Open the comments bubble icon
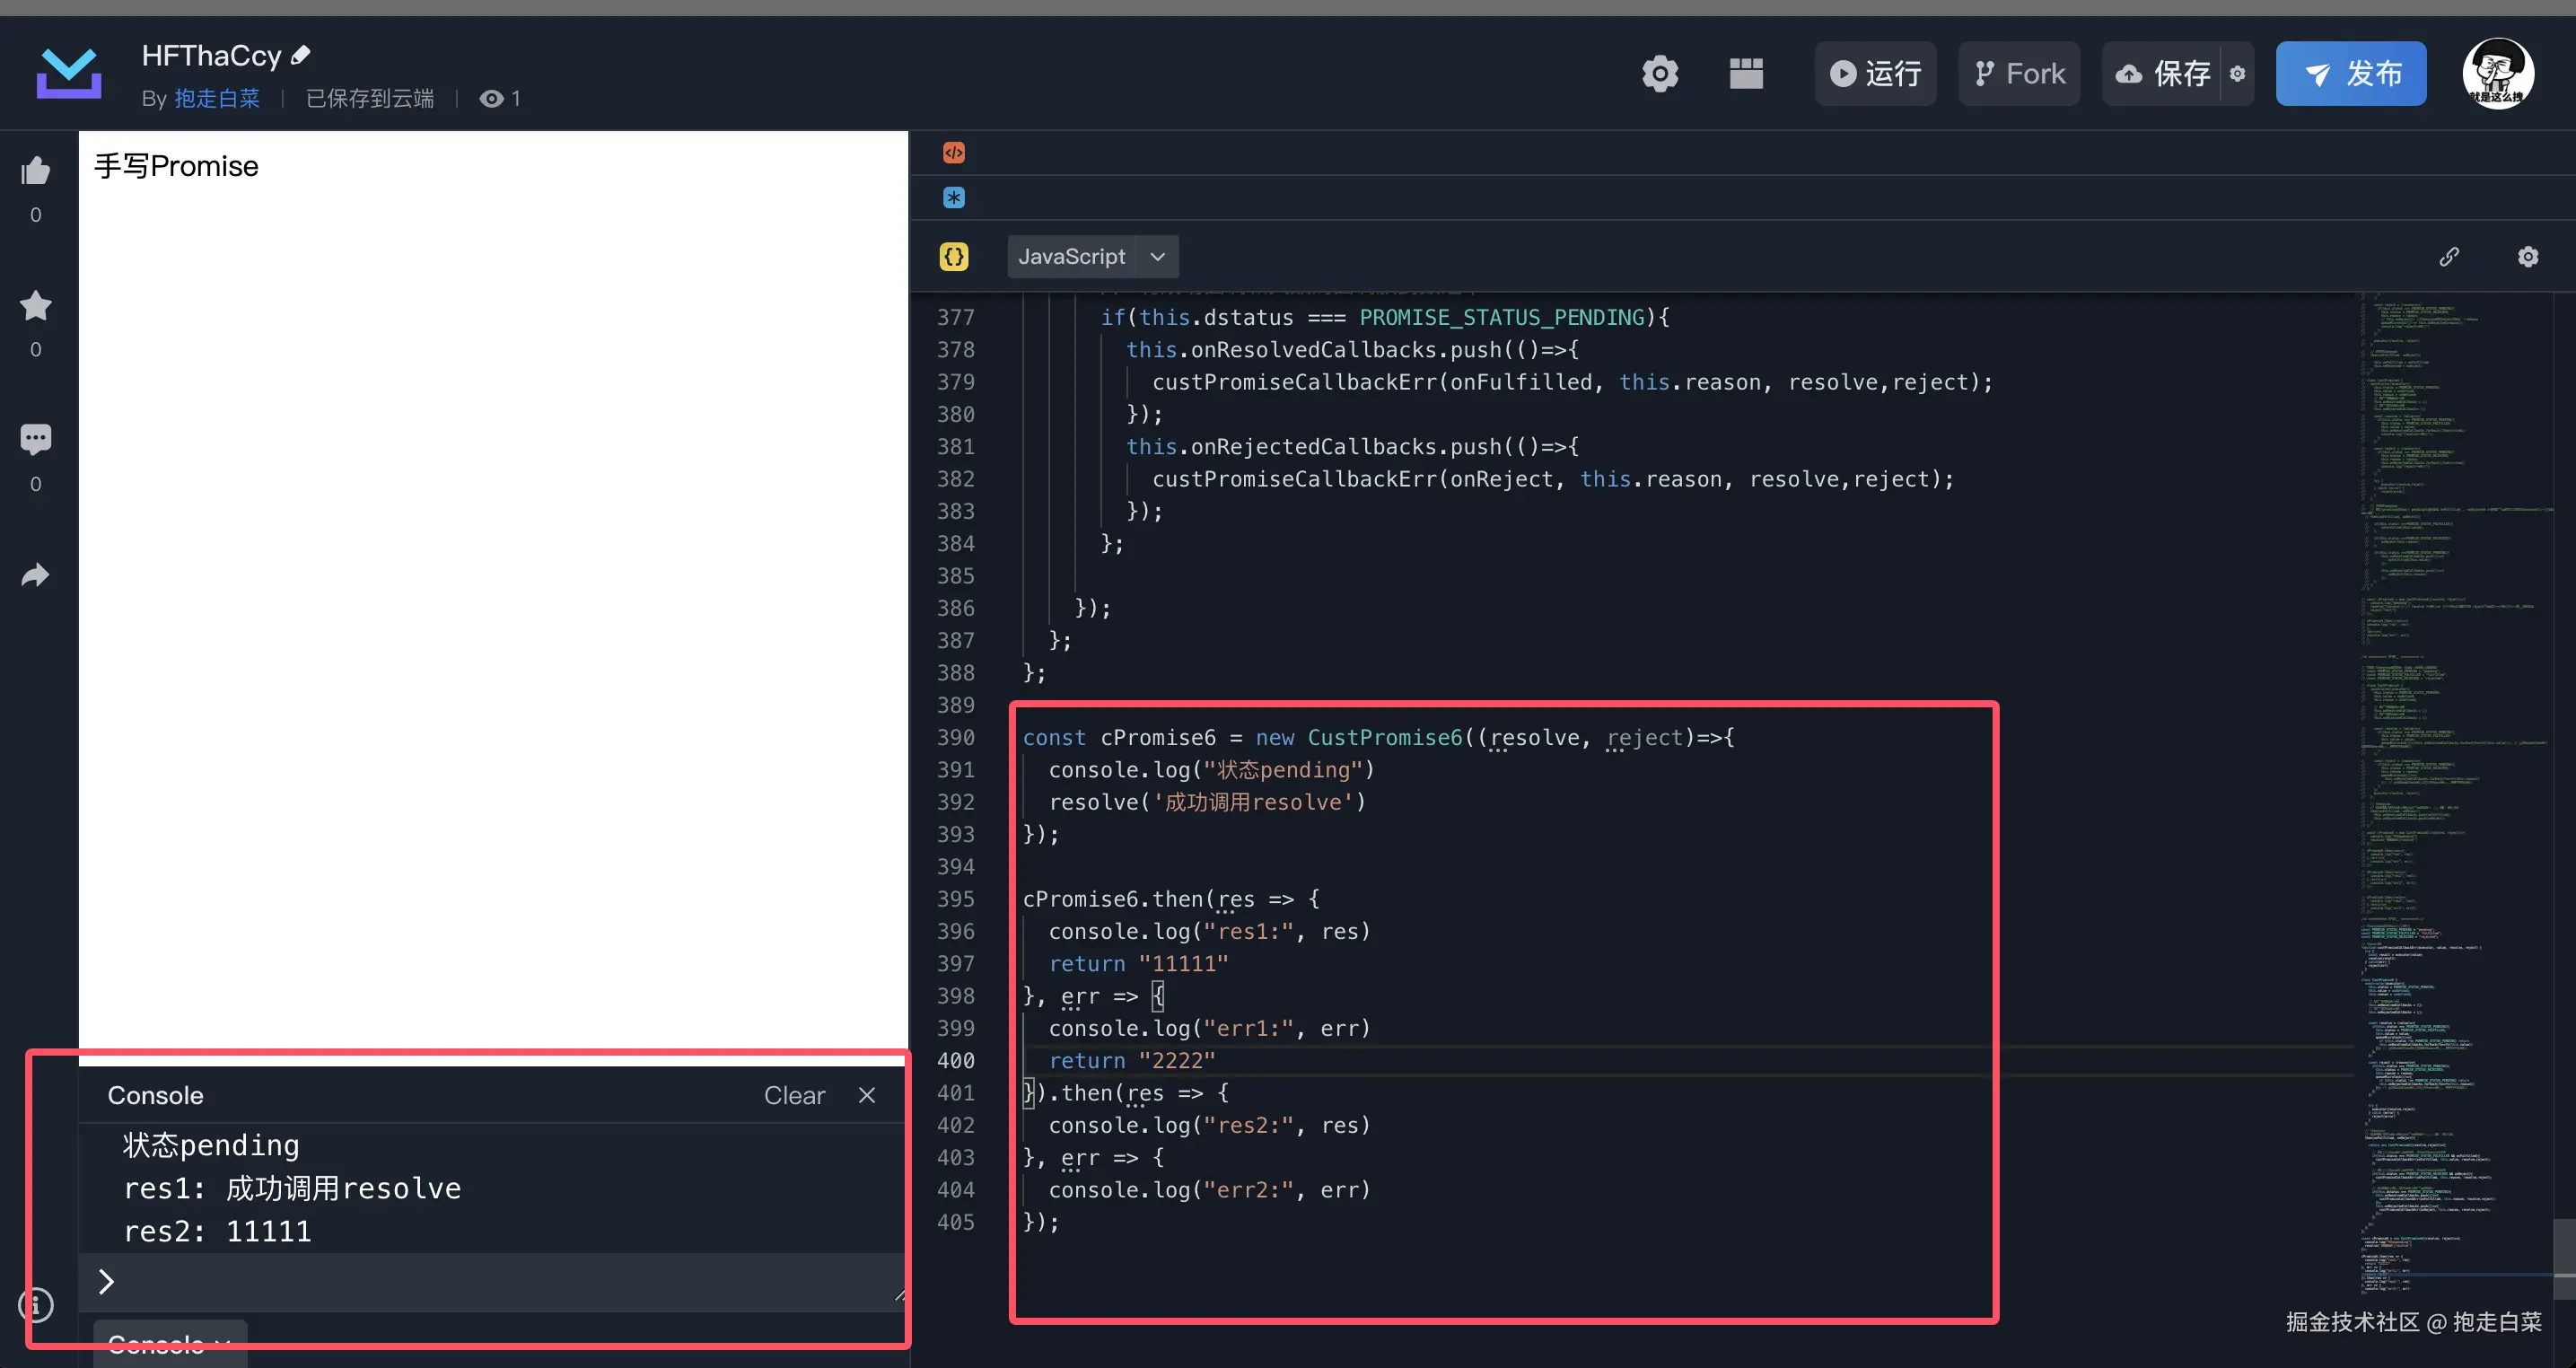This screenshot has width=2576, height=1368. [36, 439]
